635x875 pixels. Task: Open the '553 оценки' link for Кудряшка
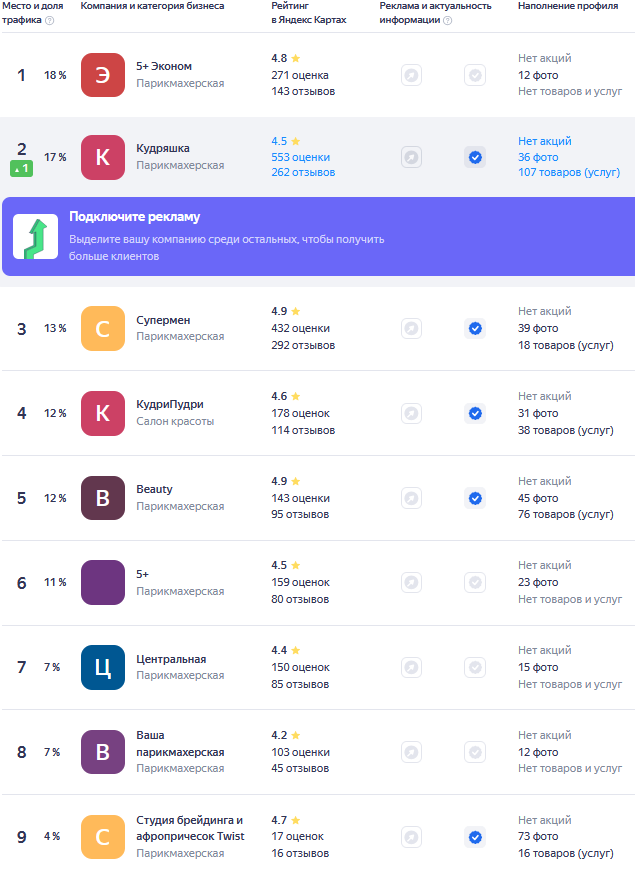301,157
